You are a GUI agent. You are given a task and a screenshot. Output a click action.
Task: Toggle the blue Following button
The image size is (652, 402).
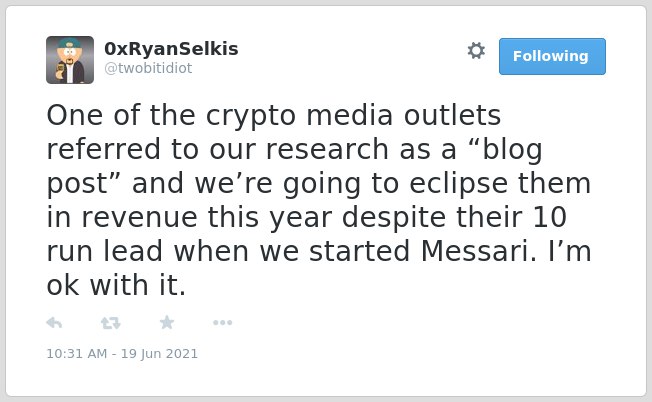552,57
